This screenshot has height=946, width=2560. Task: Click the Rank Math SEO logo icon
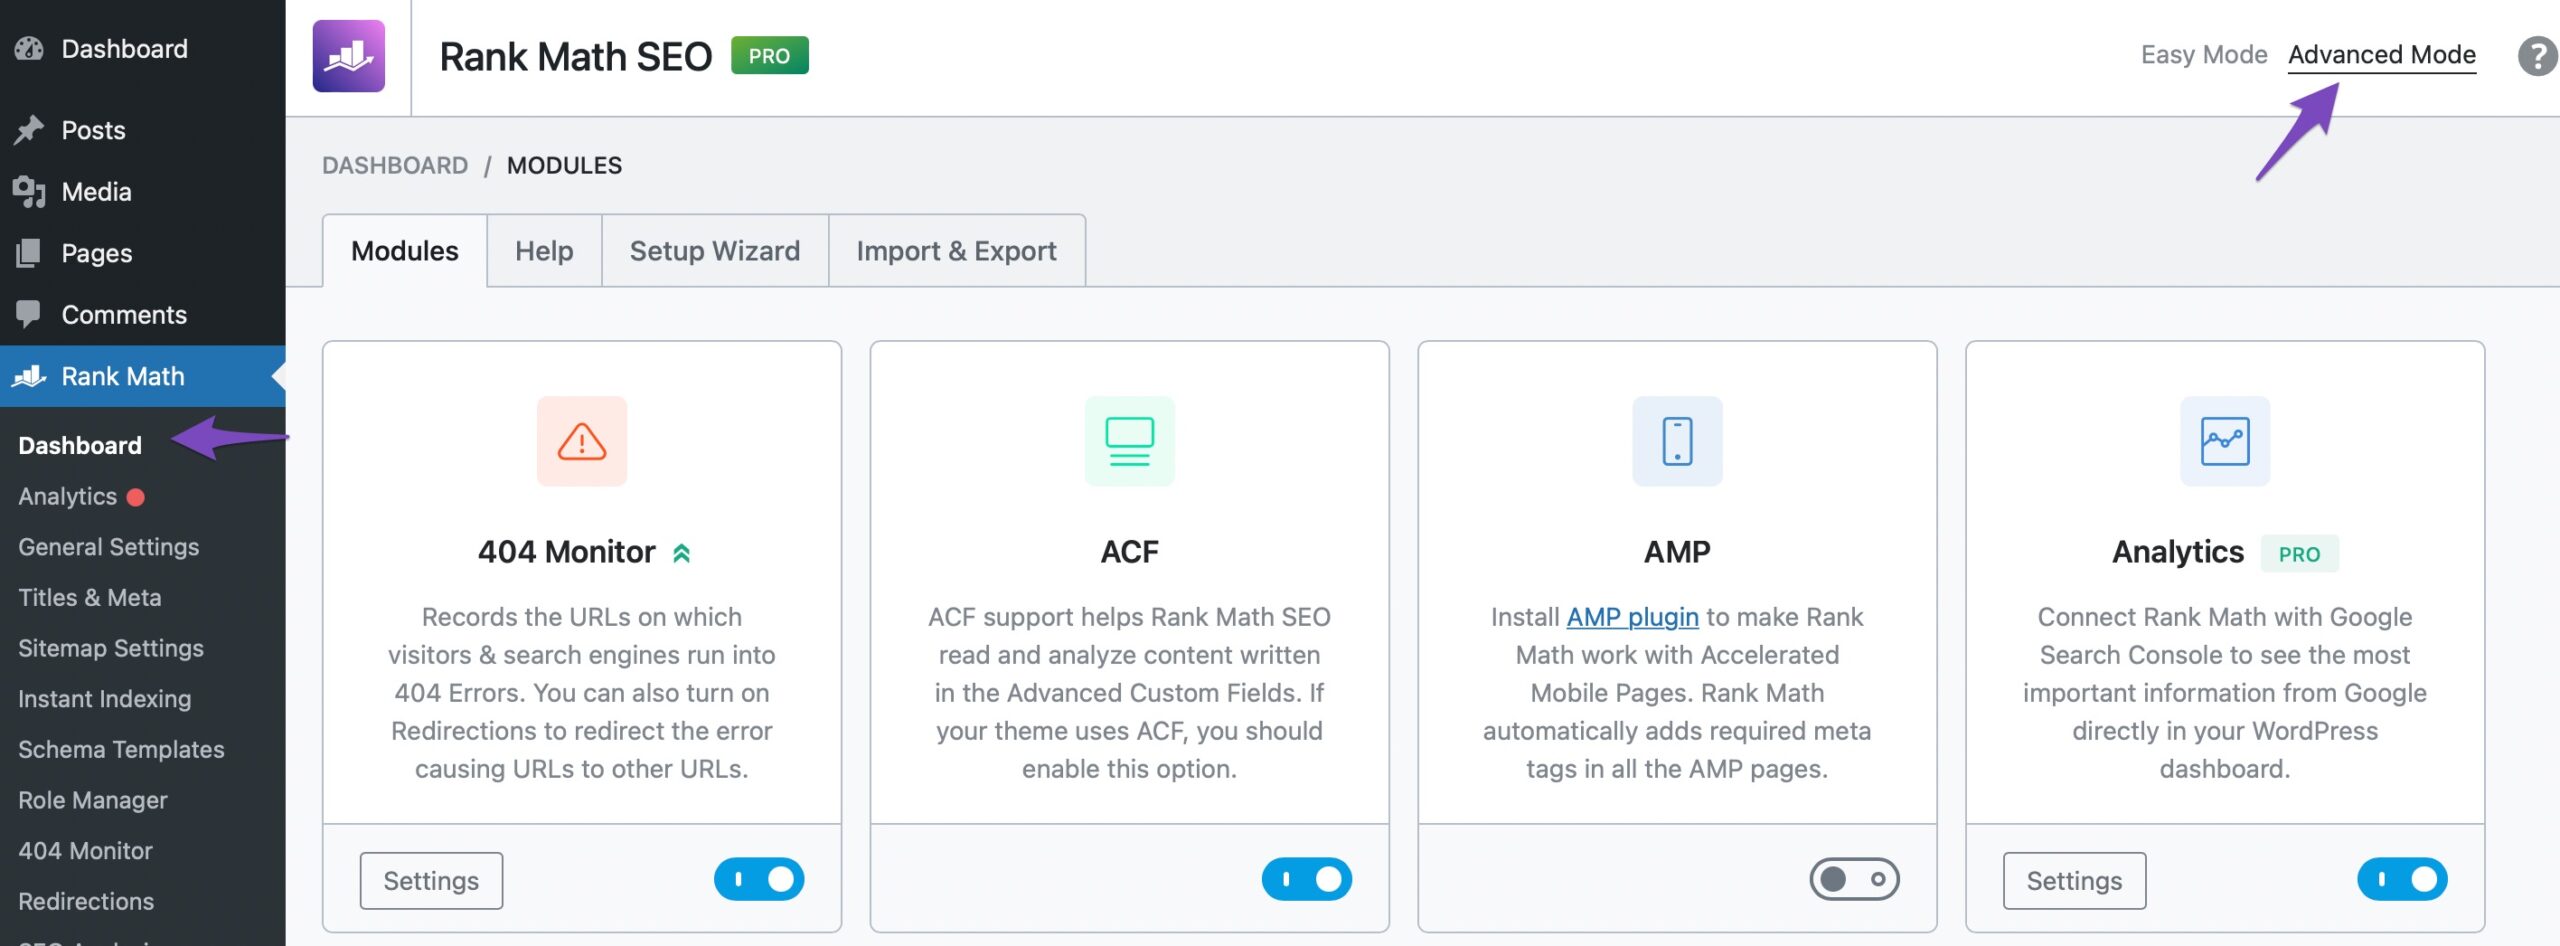(348, 56)
